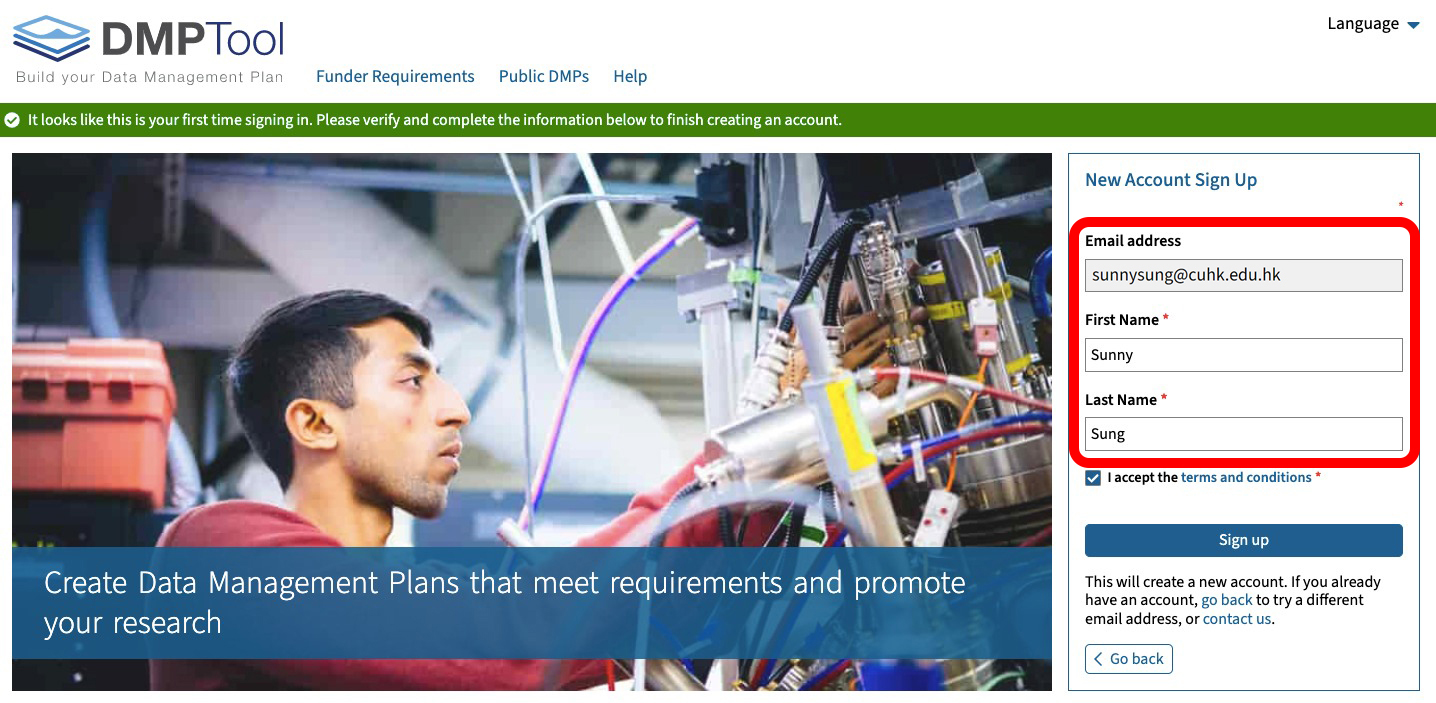Open Funder Requirements page
This screenshot has width=1436, height=703.
point(395,76)
